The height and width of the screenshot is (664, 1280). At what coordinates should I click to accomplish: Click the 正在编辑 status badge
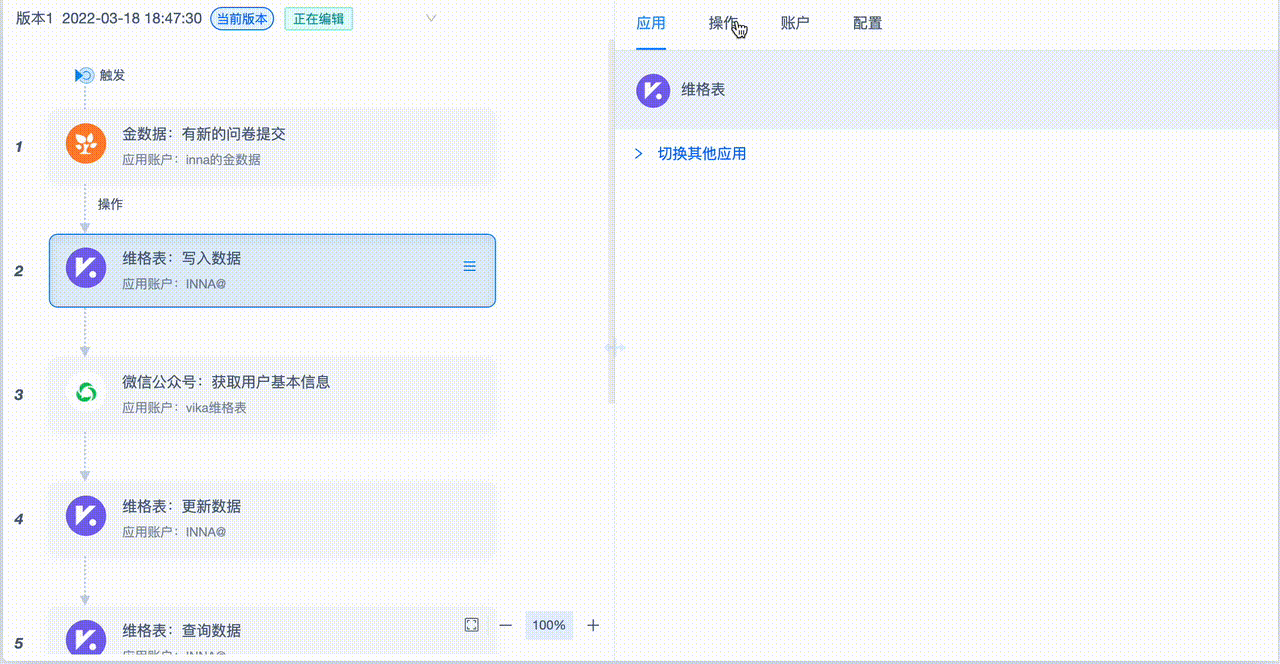(x=318, y=19)
